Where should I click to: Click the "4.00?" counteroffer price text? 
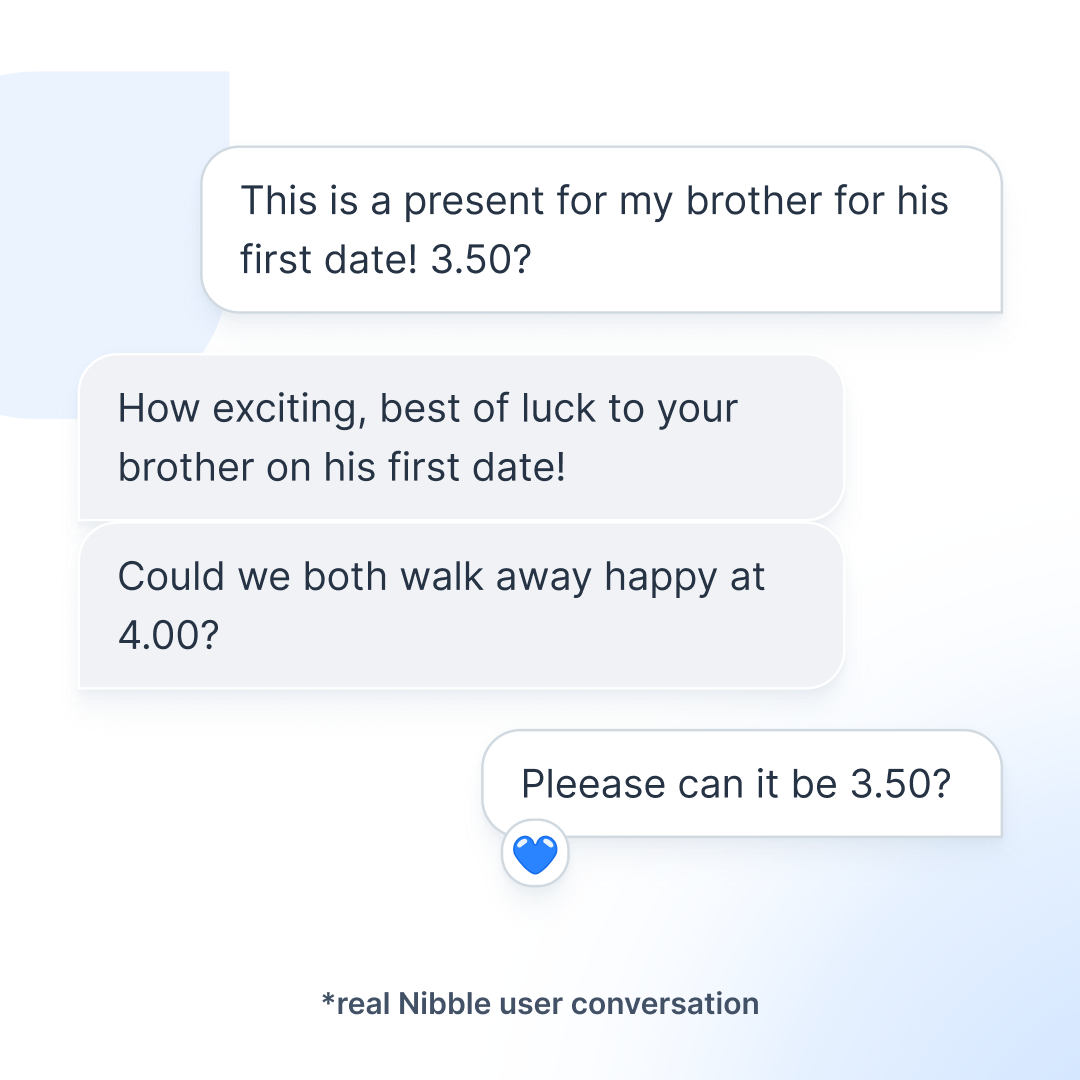[168, 636]
